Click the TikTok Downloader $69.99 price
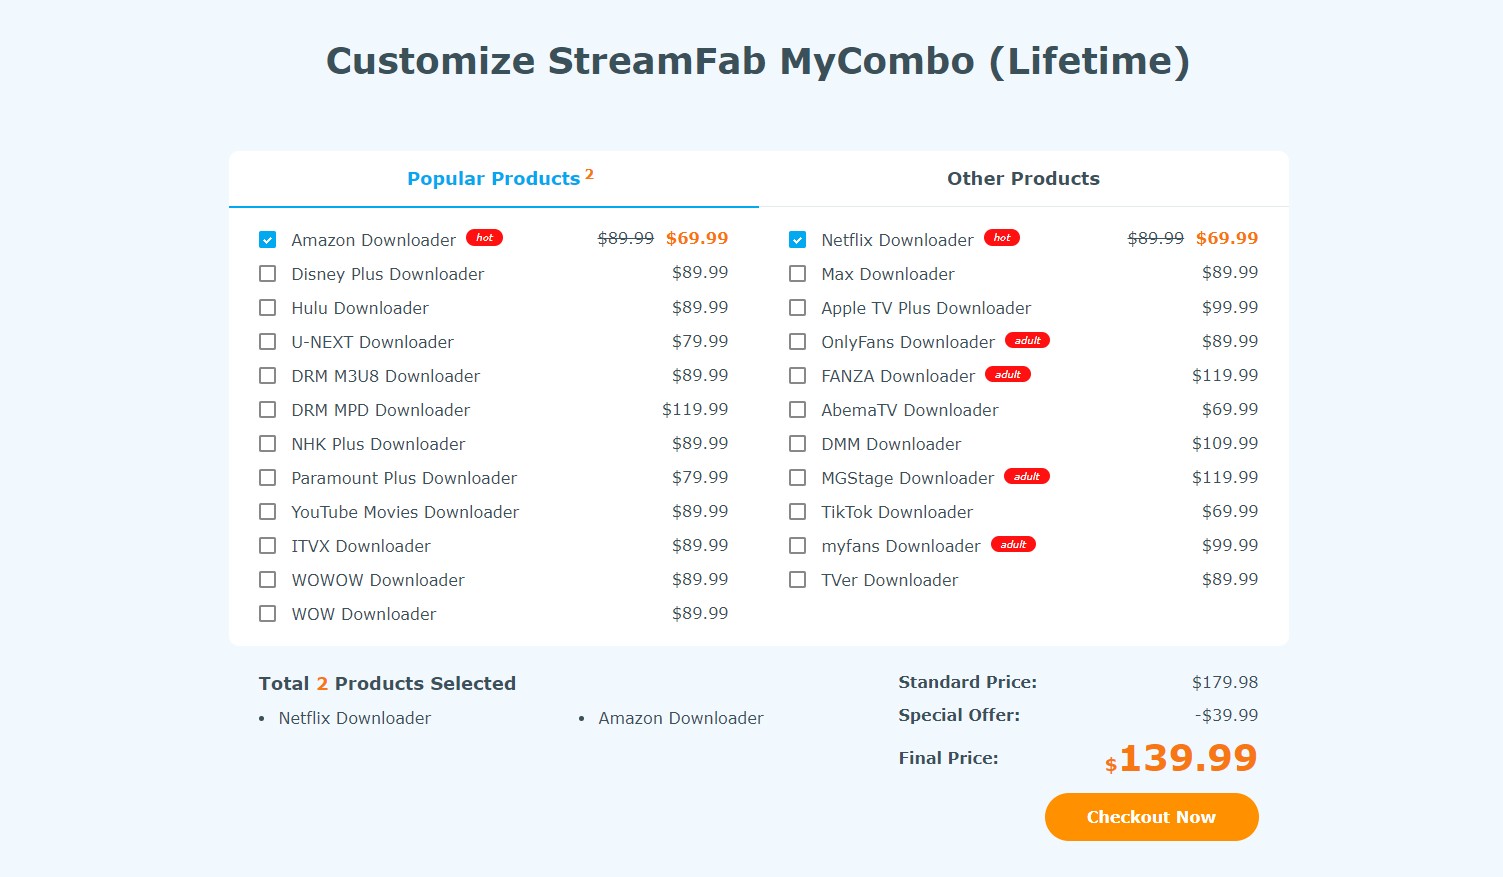Viewport: 1503px width, 877px height. point(1230,511)
